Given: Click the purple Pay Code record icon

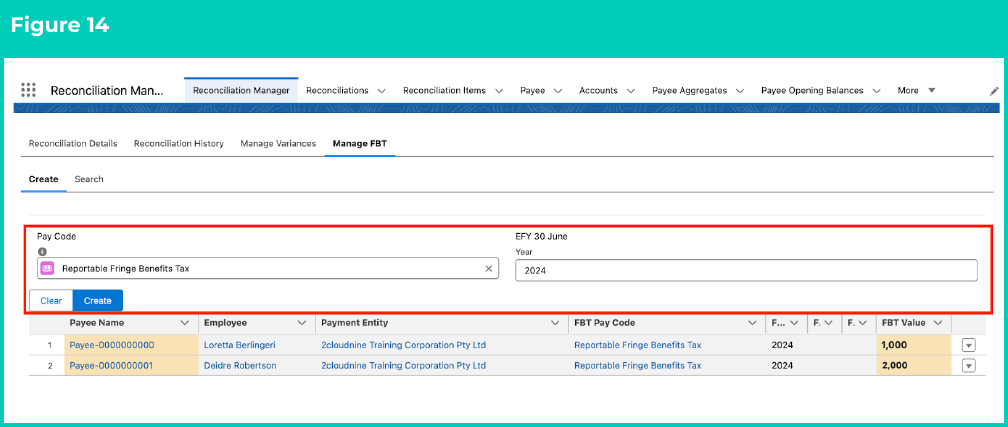Looking at the screenshot, I should [x=49, y=269].
